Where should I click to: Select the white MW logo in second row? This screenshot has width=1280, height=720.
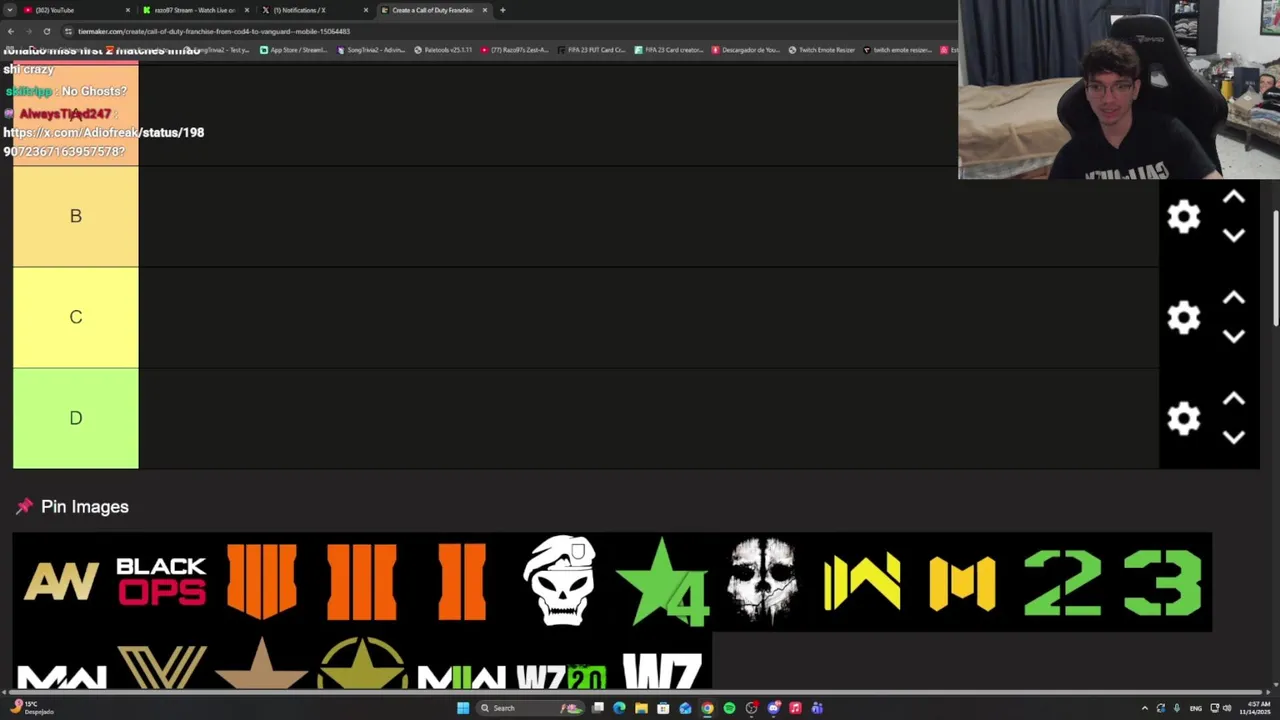pyautogui.click(x=62, y=662)
